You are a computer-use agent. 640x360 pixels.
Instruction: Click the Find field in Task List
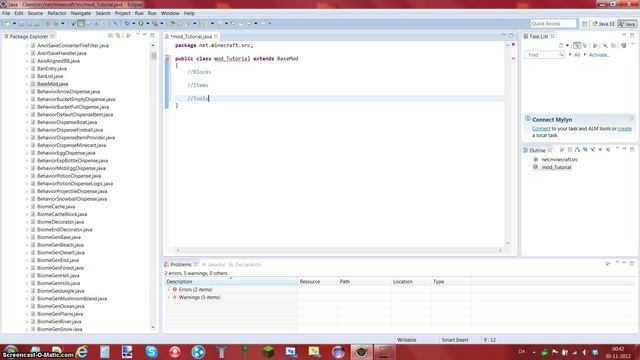pyautogui.click(x=544, y=55)
